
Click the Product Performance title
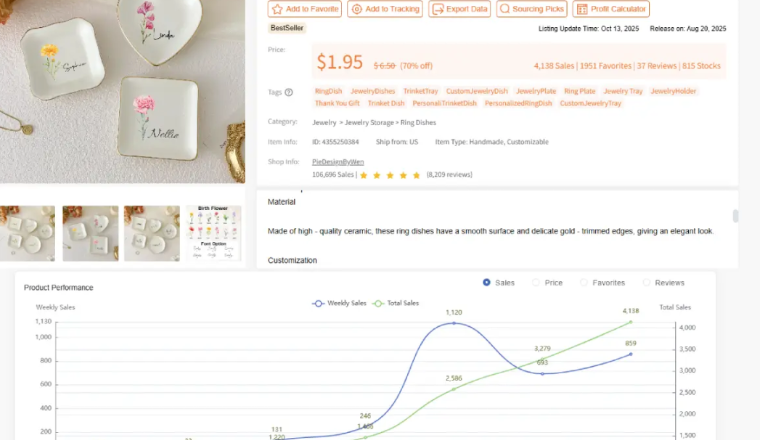coord(58,288)
